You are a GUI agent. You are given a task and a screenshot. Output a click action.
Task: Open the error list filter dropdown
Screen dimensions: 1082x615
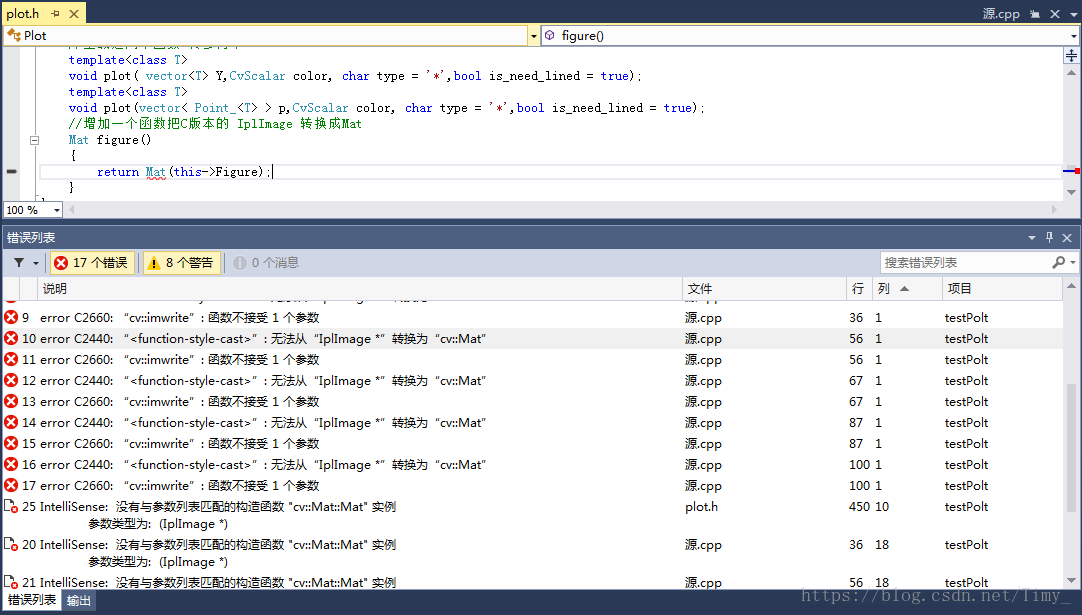[x=26, y=262]
